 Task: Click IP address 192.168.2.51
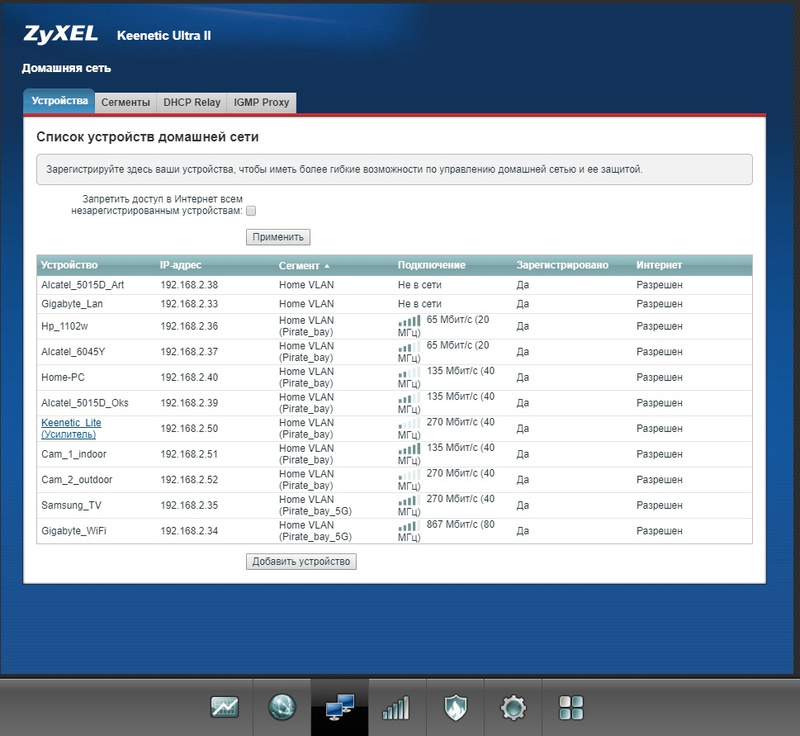[x=189, y=453]
